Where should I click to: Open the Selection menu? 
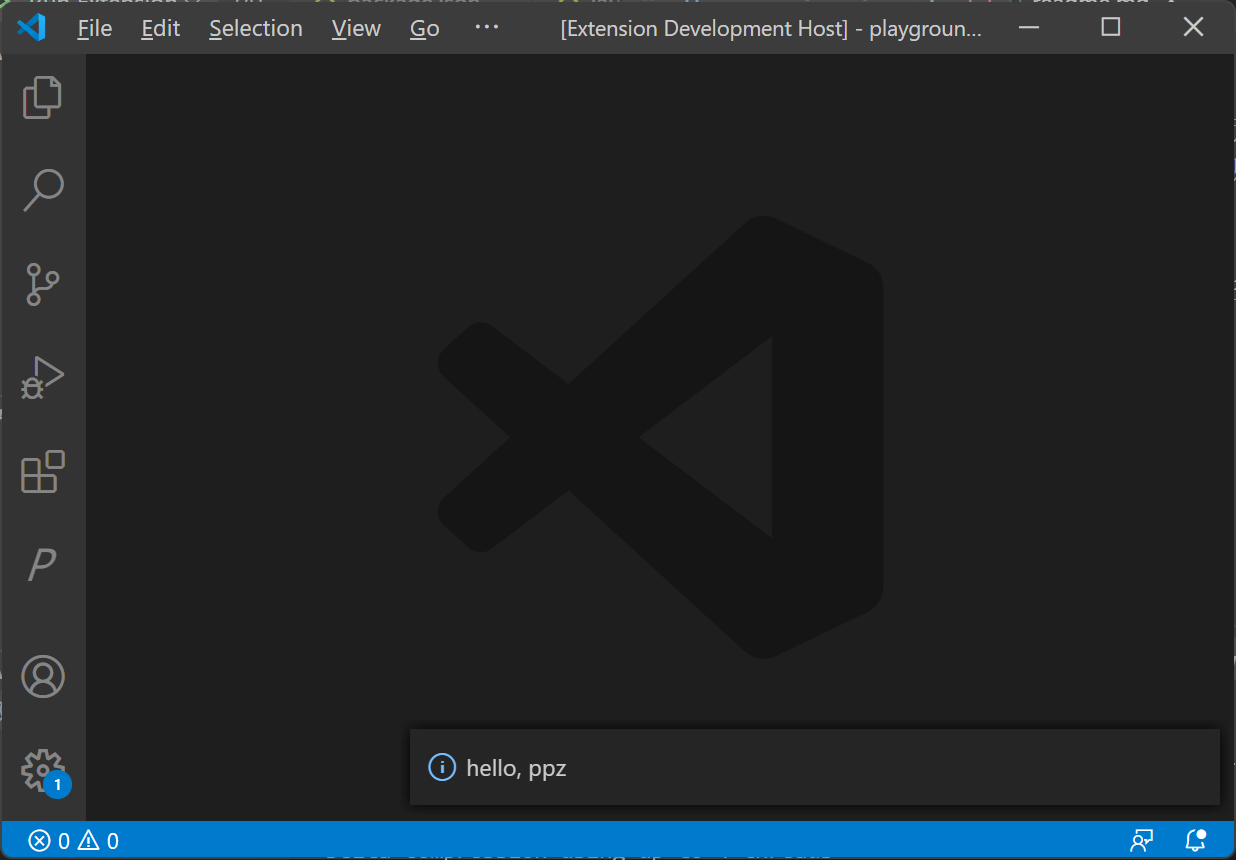(x=255, y=28)
